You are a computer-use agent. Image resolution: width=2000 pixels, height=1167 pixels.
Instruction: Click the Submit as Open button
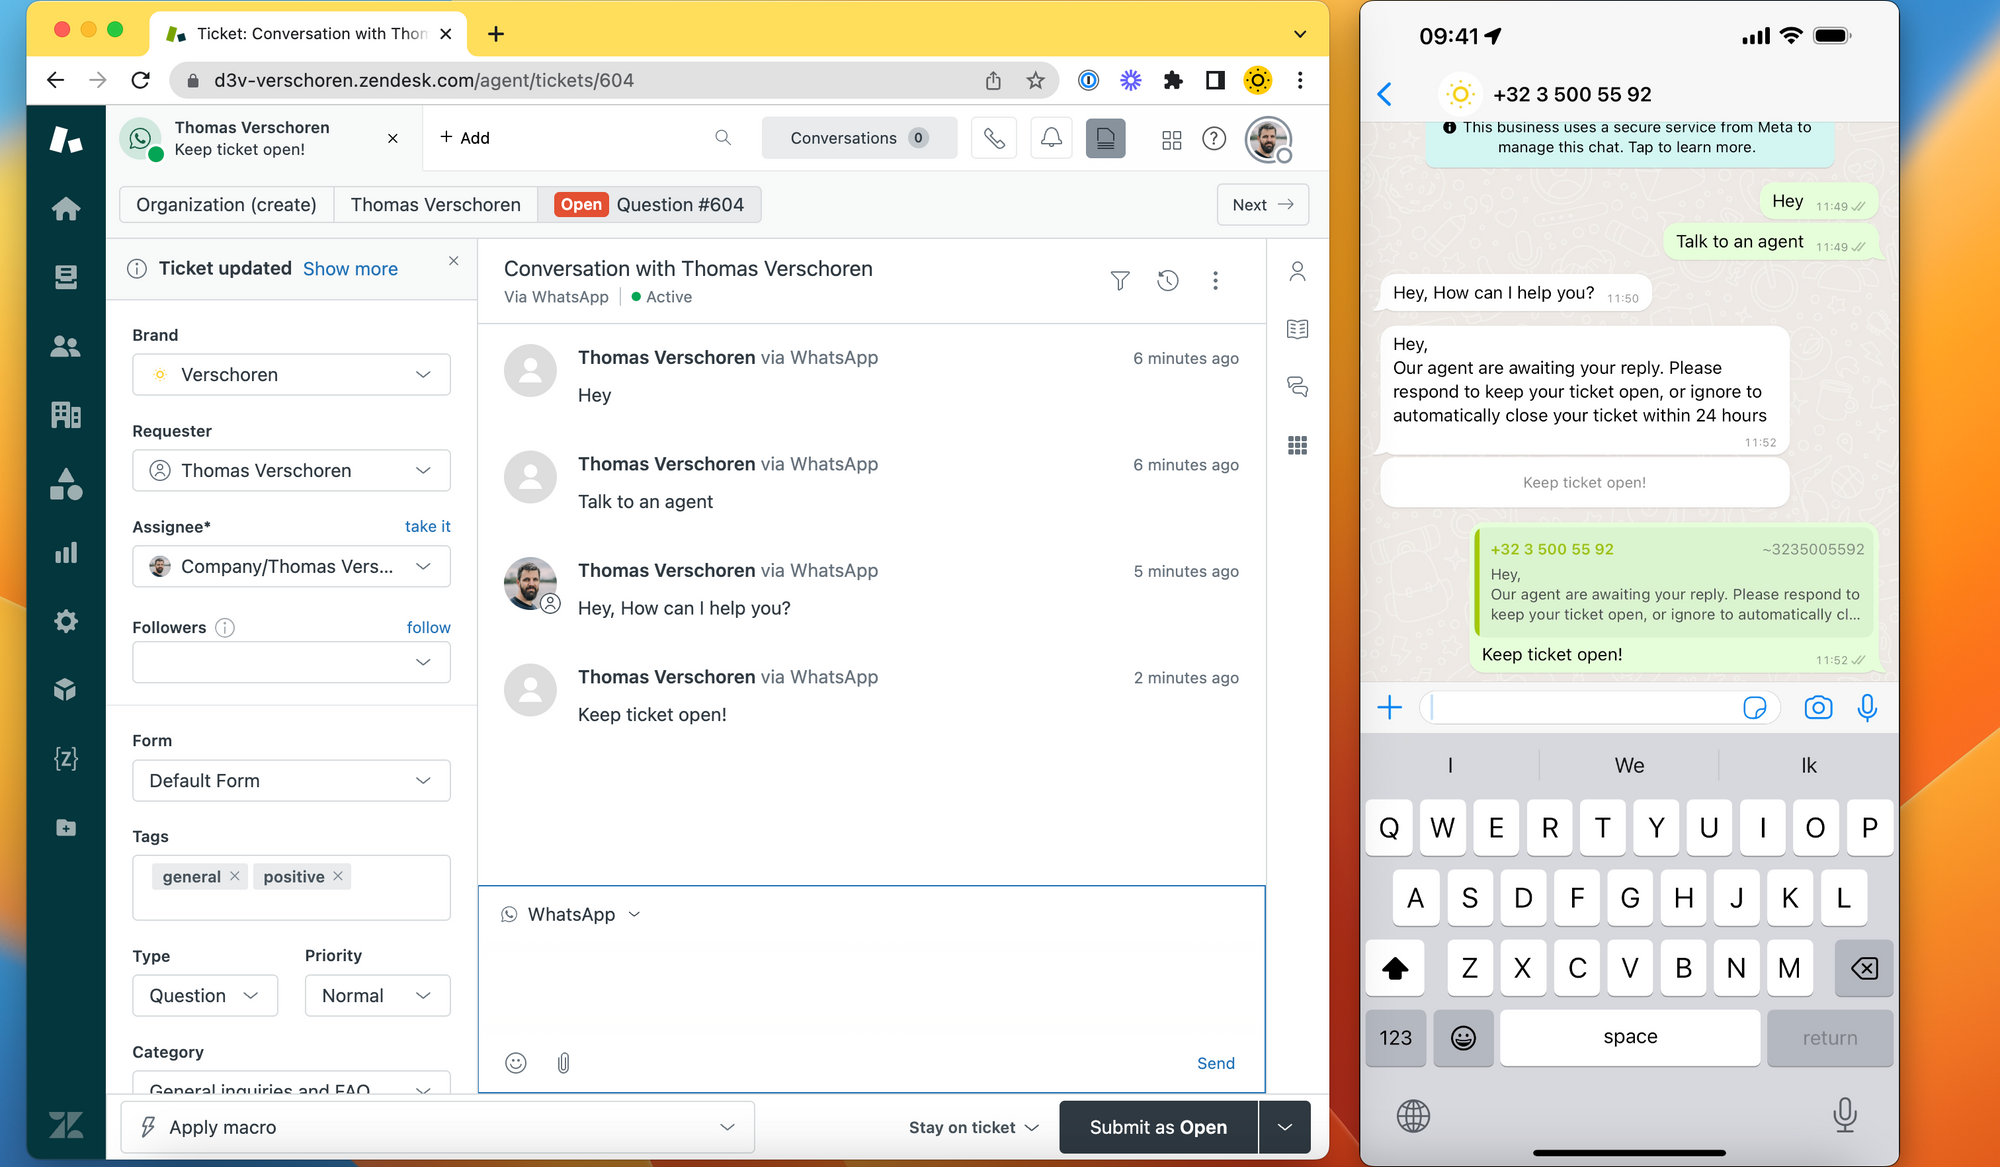tap(1157, 1127)
